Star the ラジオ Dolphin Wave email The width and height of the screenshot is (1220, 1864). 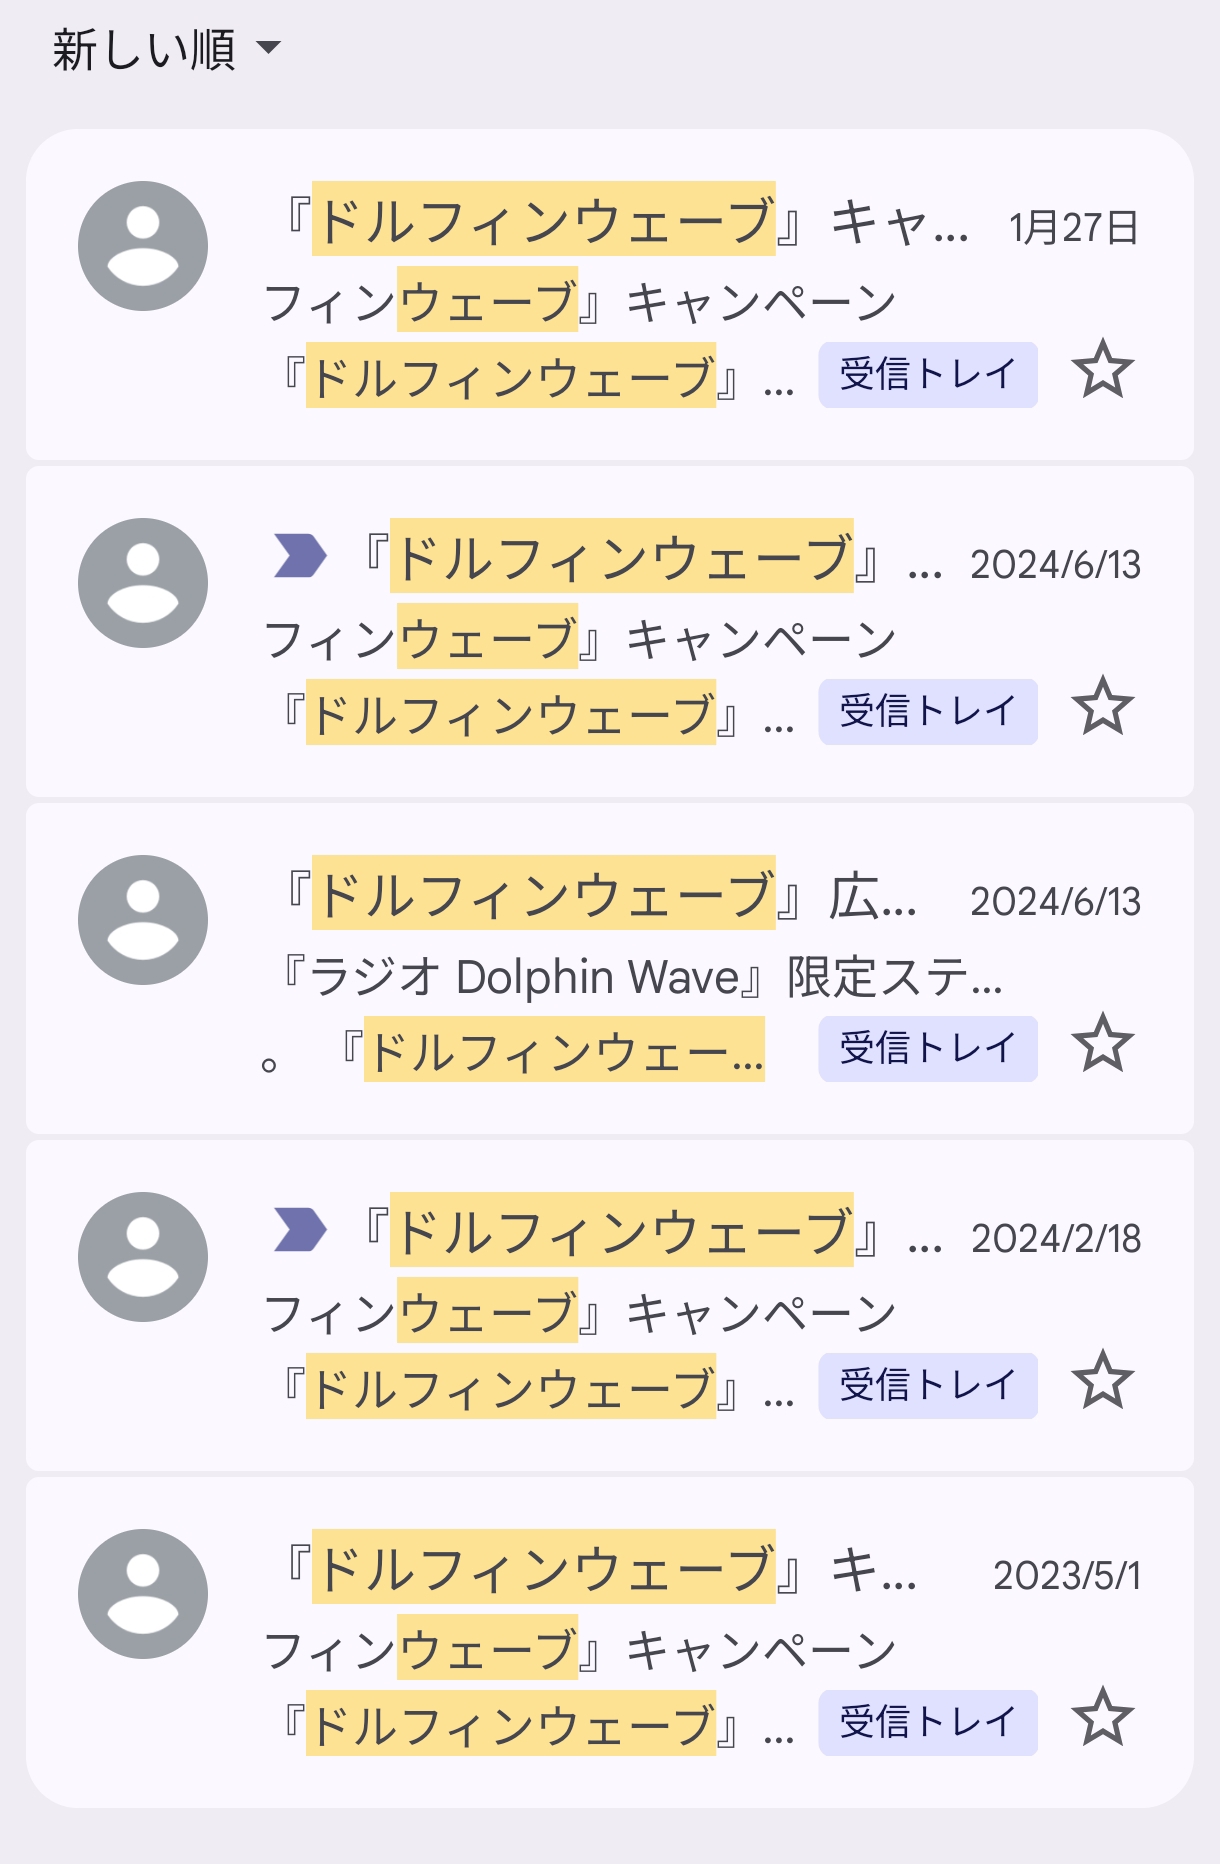[1102, 1044]
